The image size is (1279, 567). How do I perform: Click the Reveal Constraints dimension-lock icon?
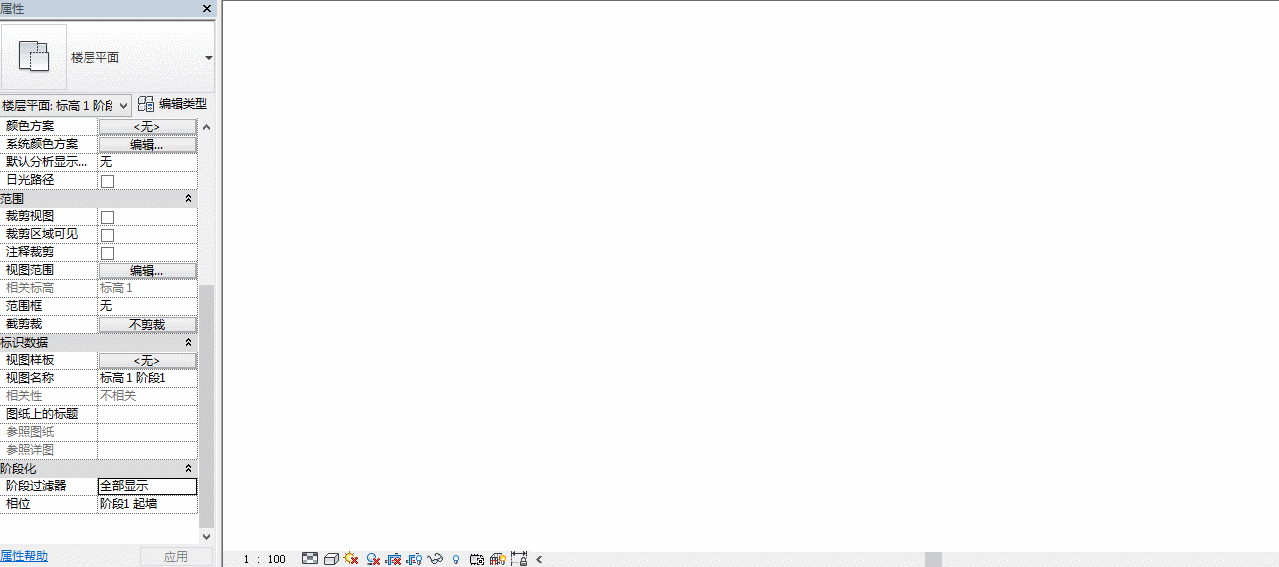click(519, 558)
